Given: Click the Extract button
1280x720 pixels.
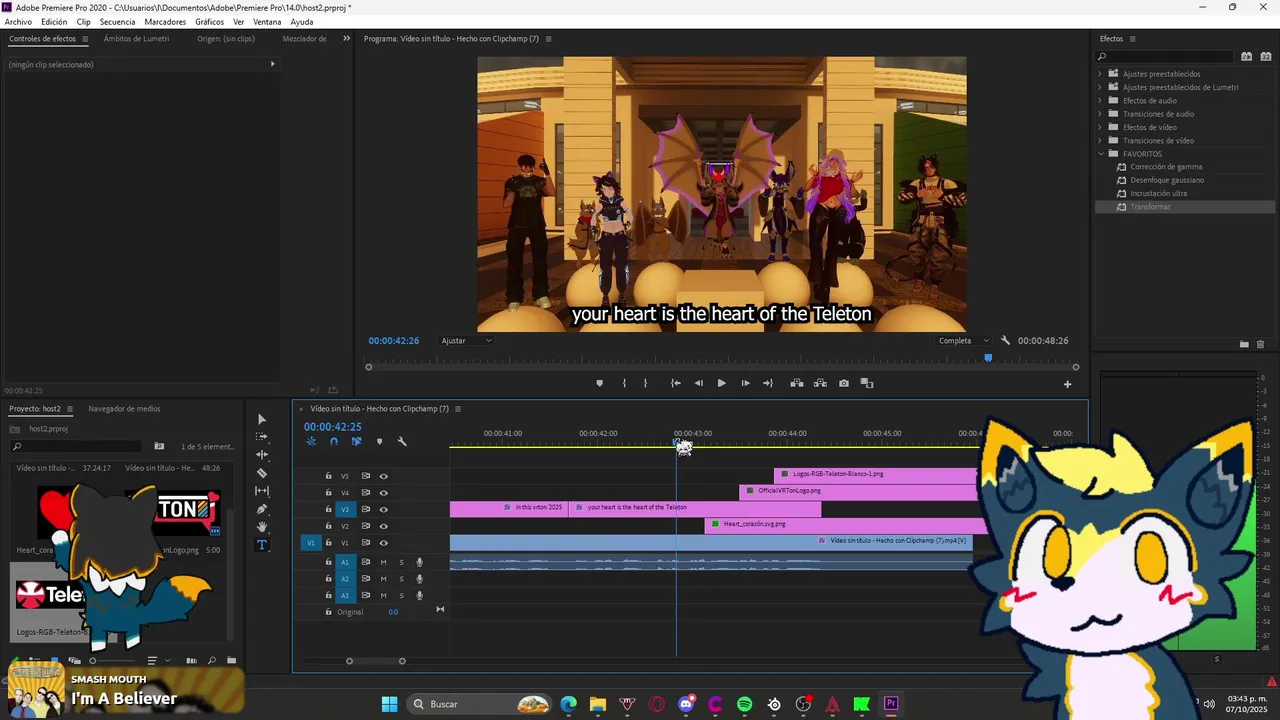Looking at the screenshot, I should coord(820,383).
